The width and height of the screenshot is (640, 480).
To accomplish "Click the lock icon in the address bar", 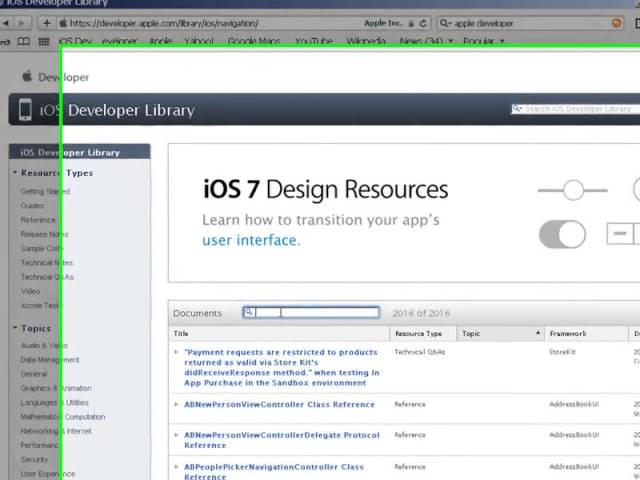I will (x=411, y=24).
